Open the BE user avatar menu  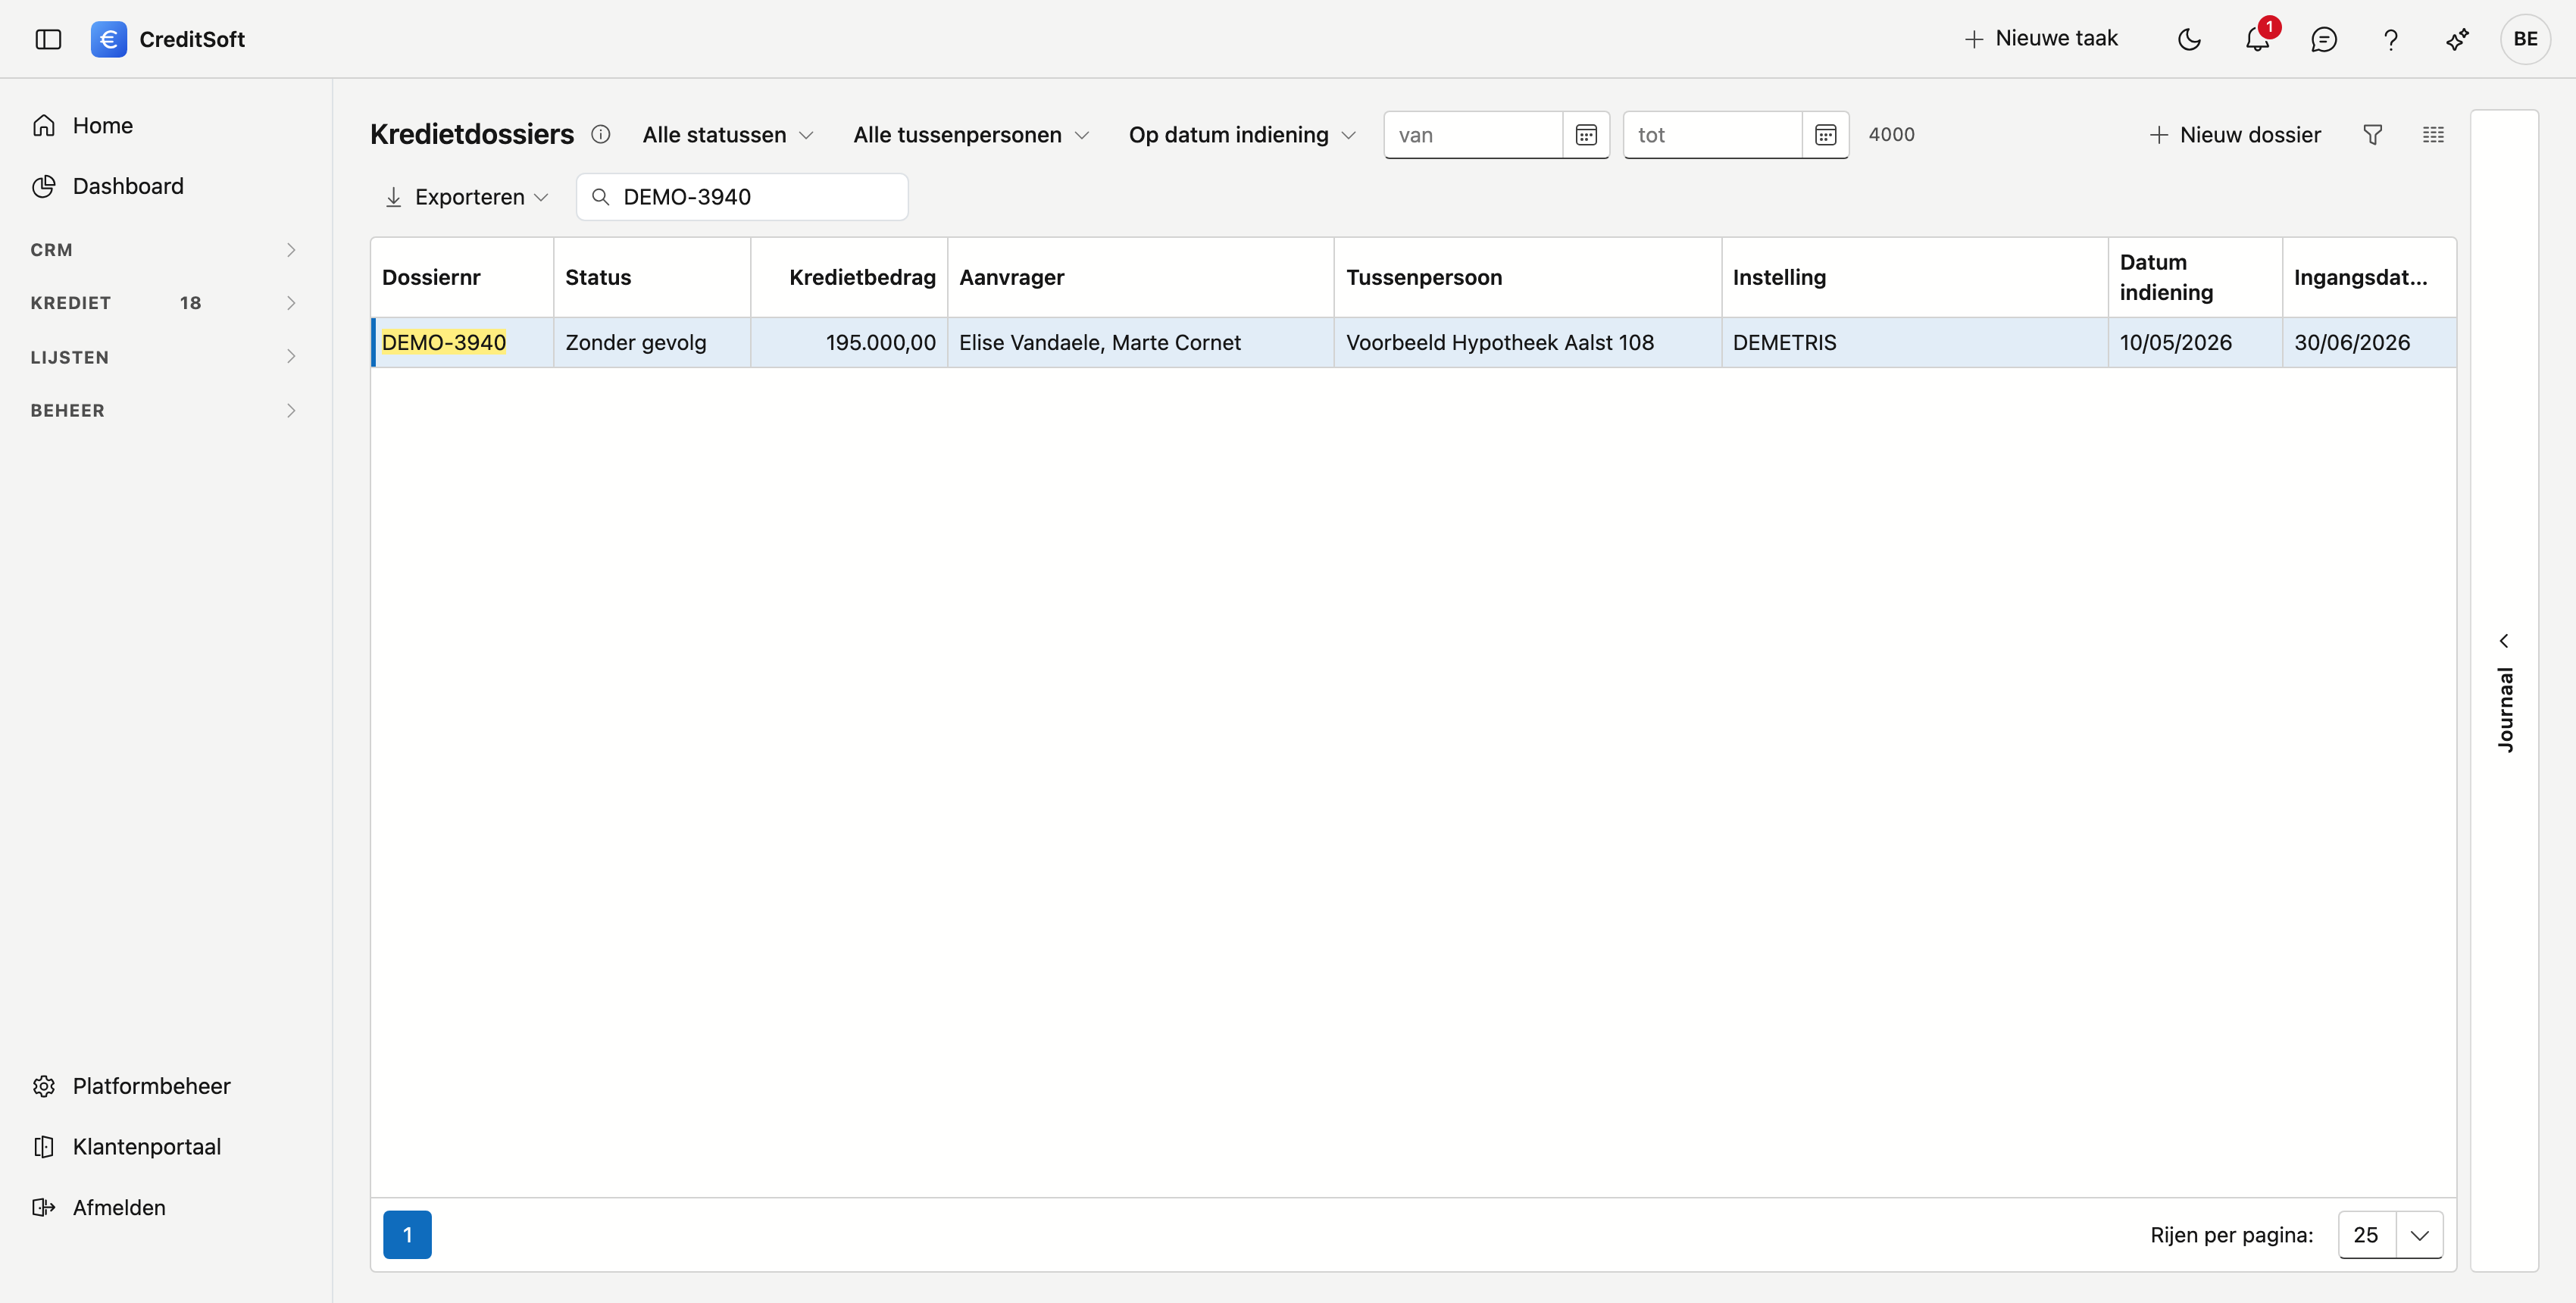tap(2525, 39)
